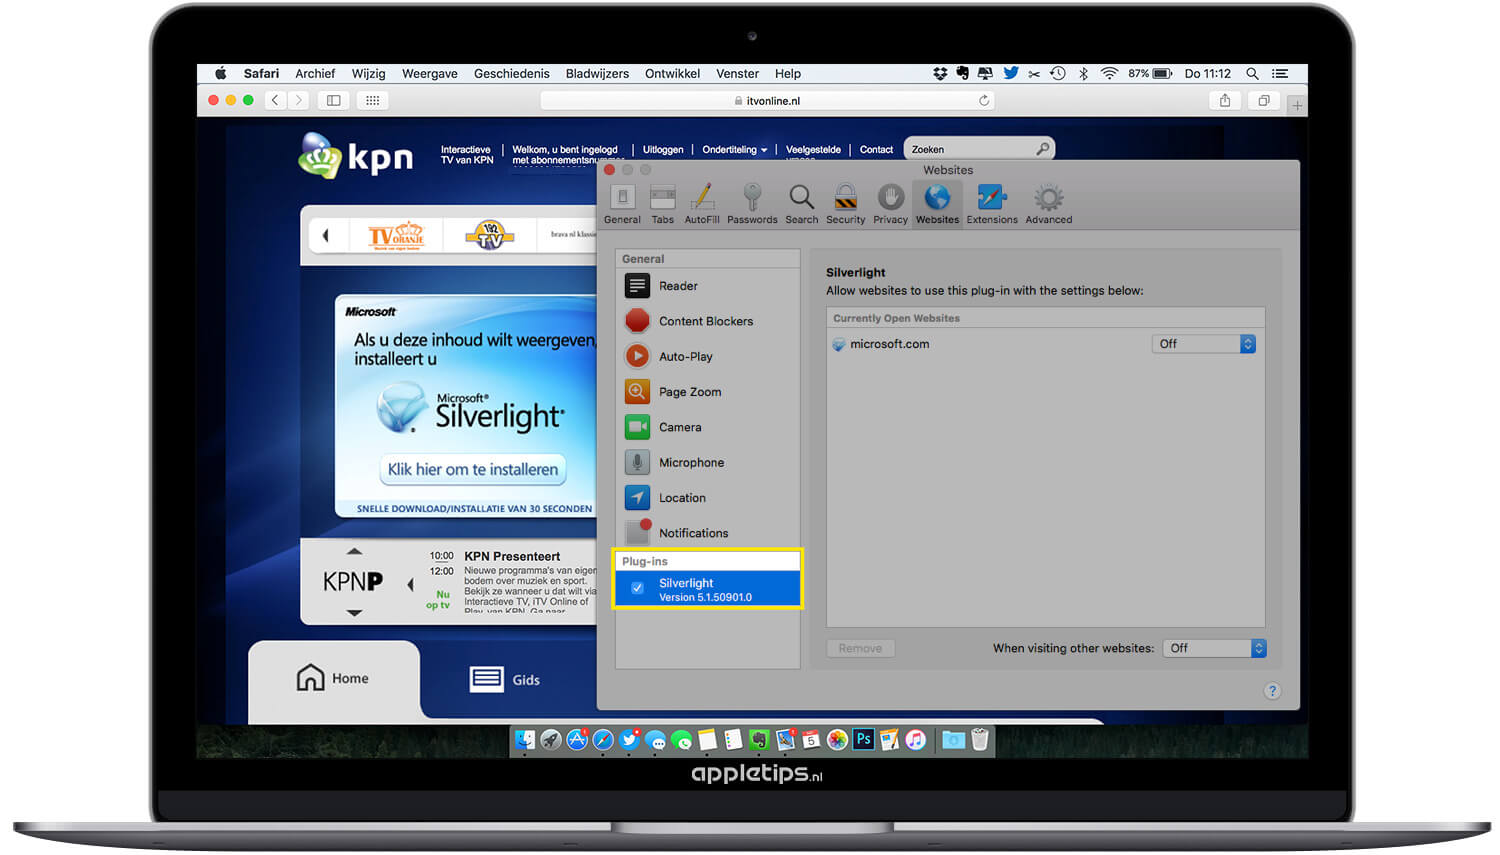Viewport: 1500px width, 855px height.
Task: Click the Safari share button
Action: 1224,100
